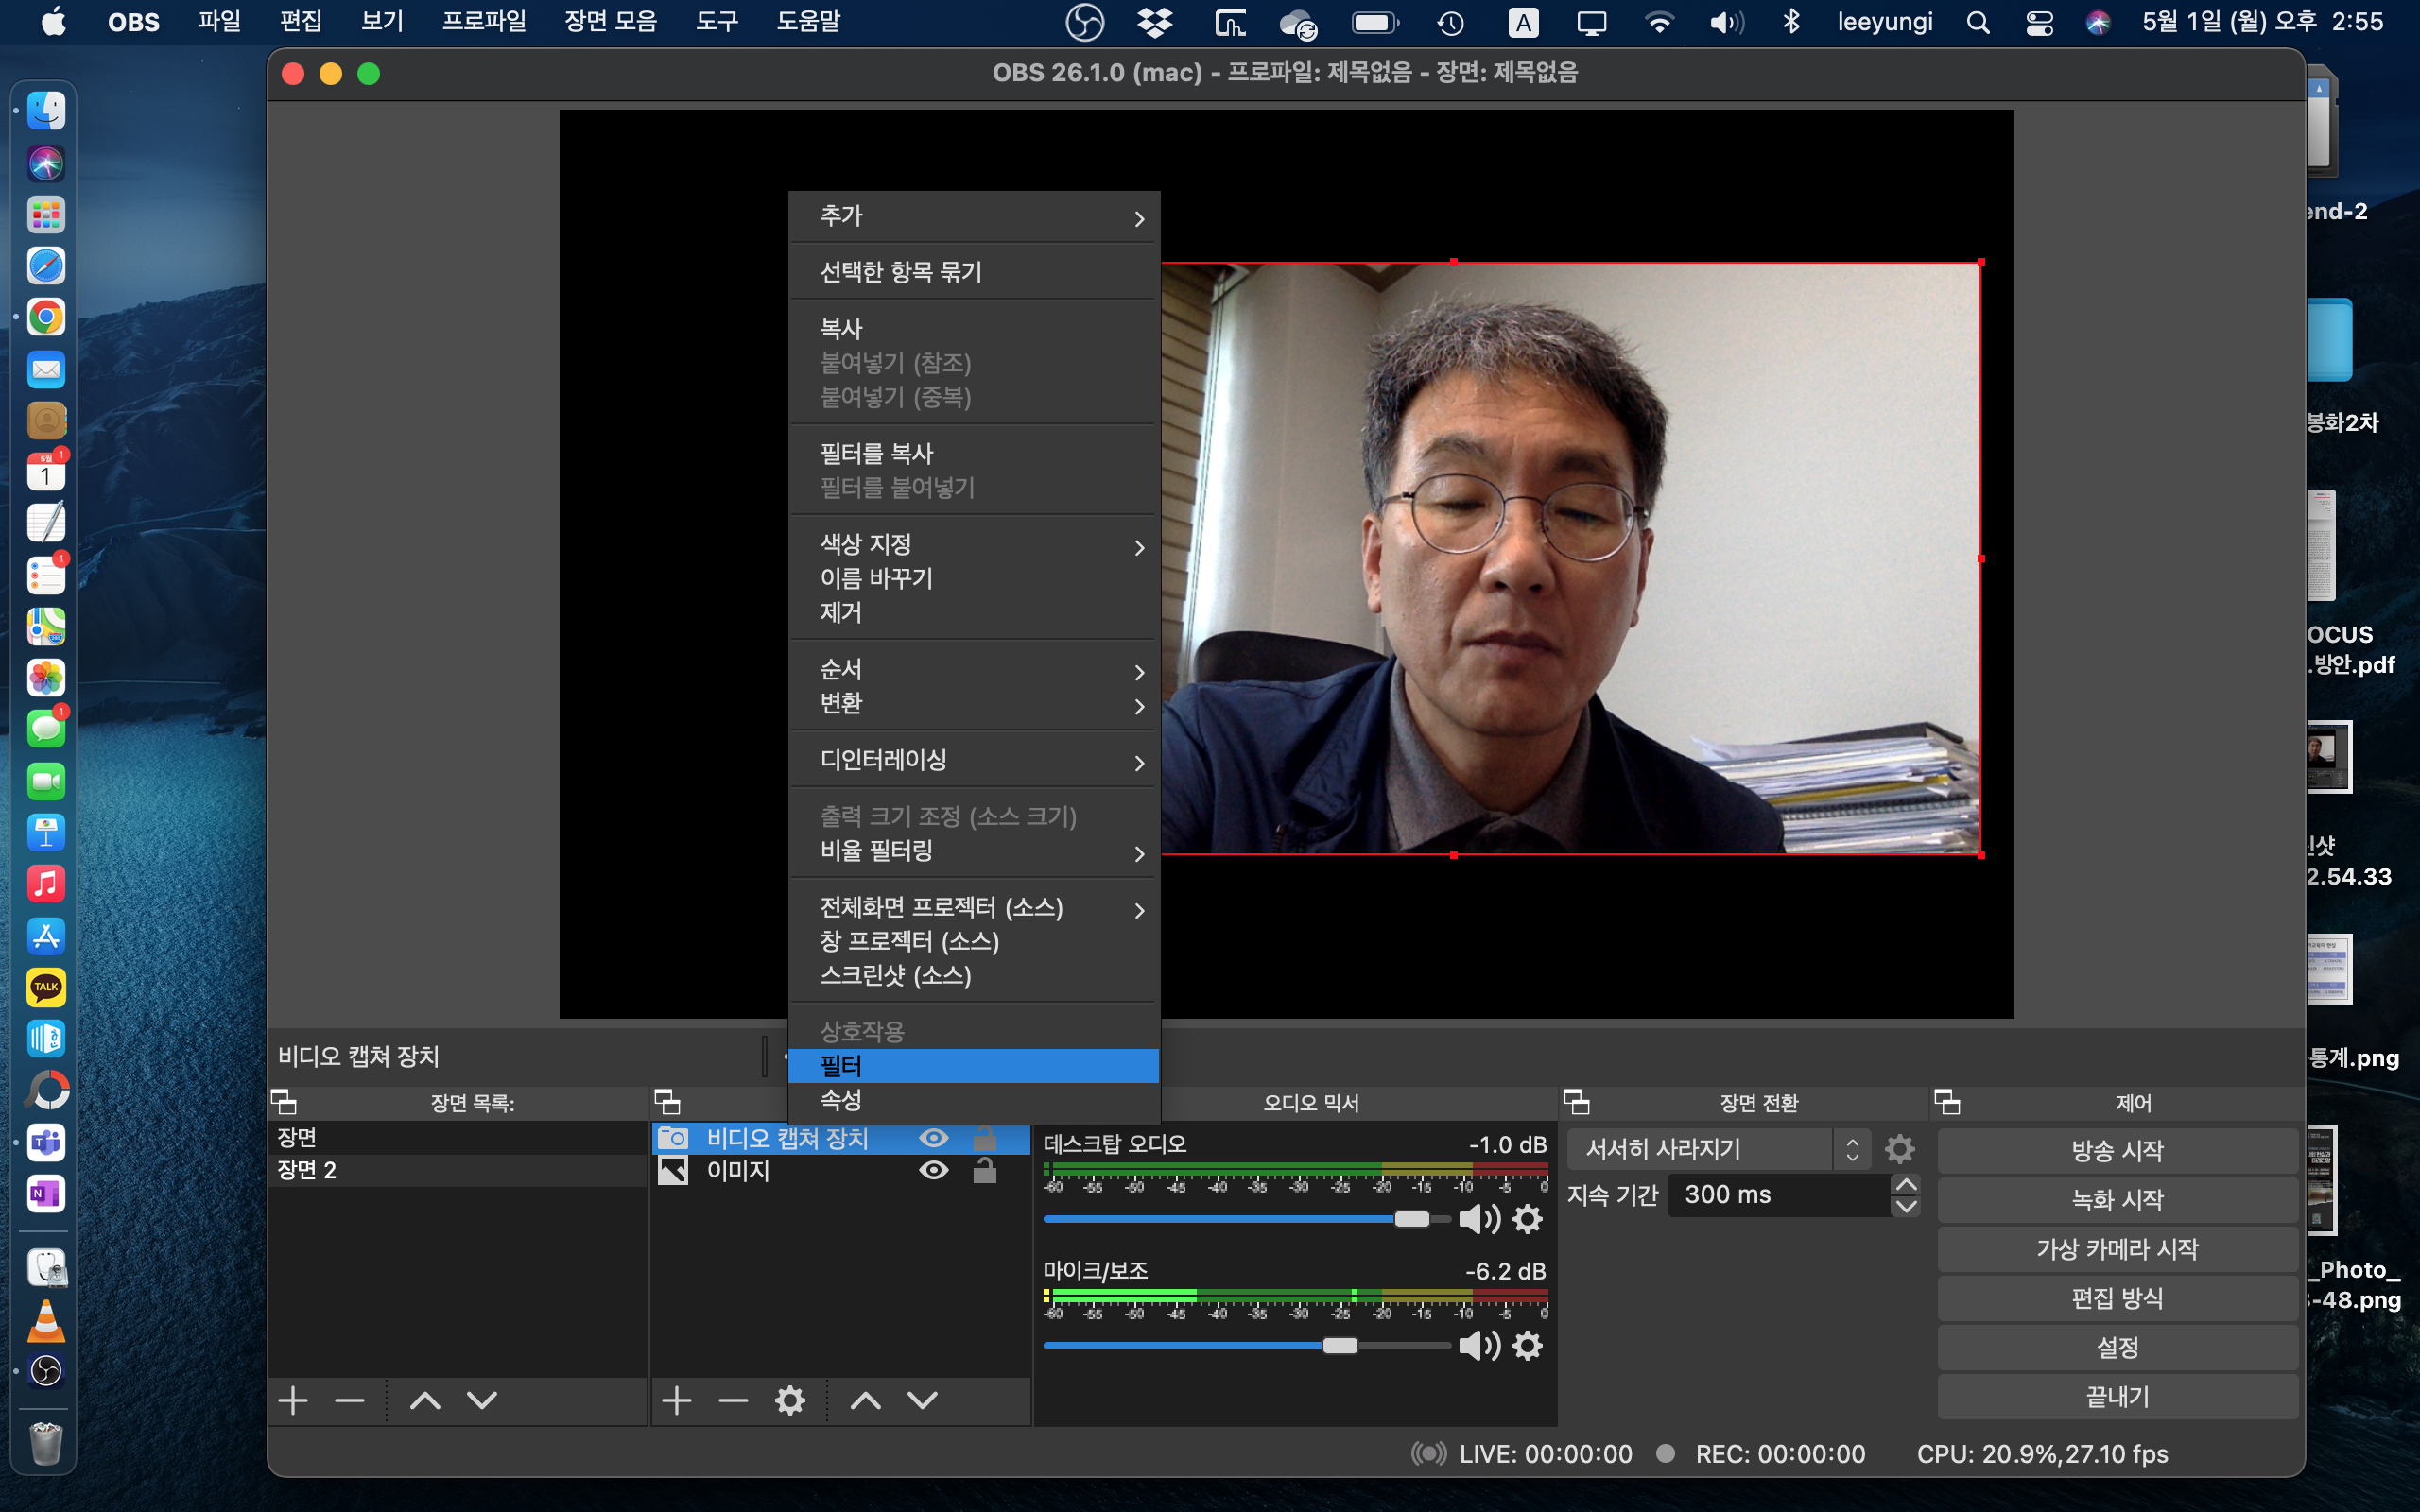Mute the 데스크탑 오디오 speaker icon
This screenshot has width=2420, height=1512.
pyautogui.click(x=1478, y=1219)
